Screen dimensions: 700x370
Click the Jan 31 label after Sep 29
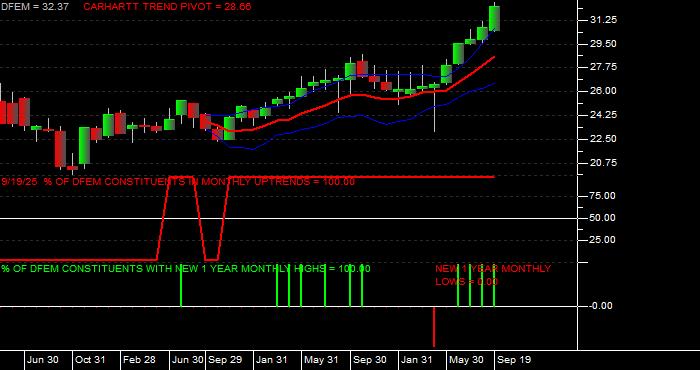click(x=272, y=359)
